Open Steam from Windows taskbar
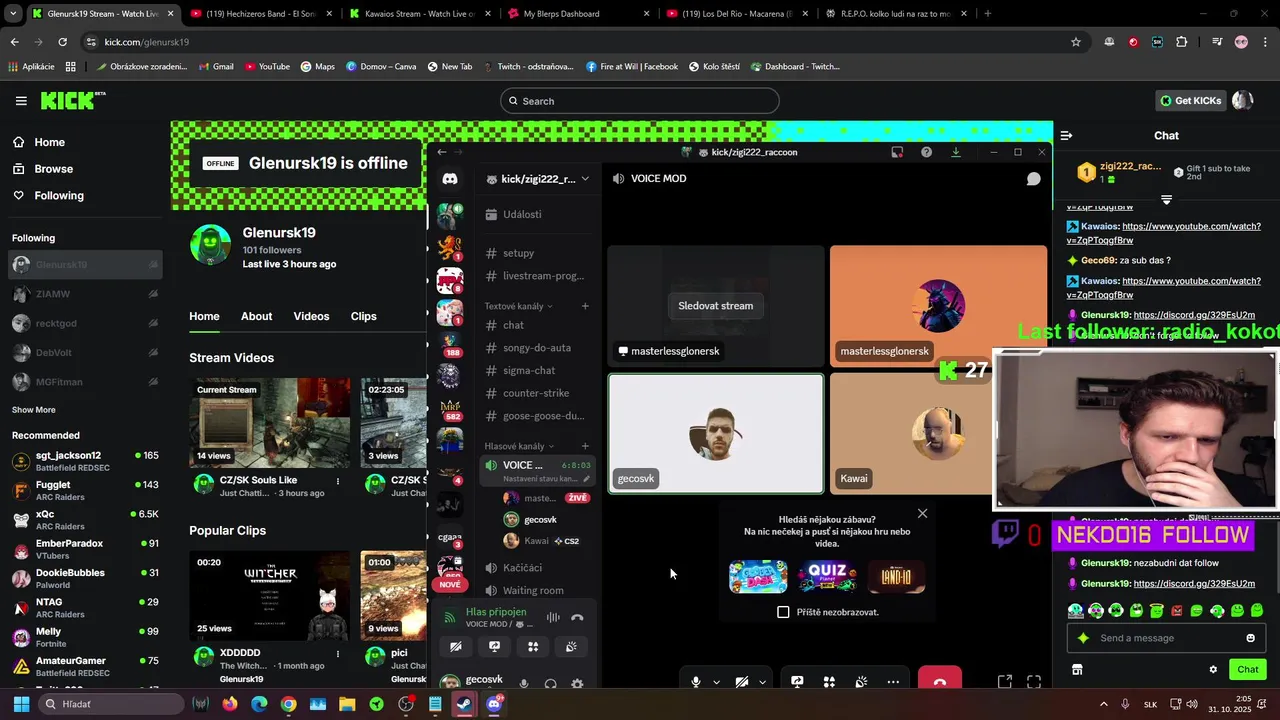 464,704
